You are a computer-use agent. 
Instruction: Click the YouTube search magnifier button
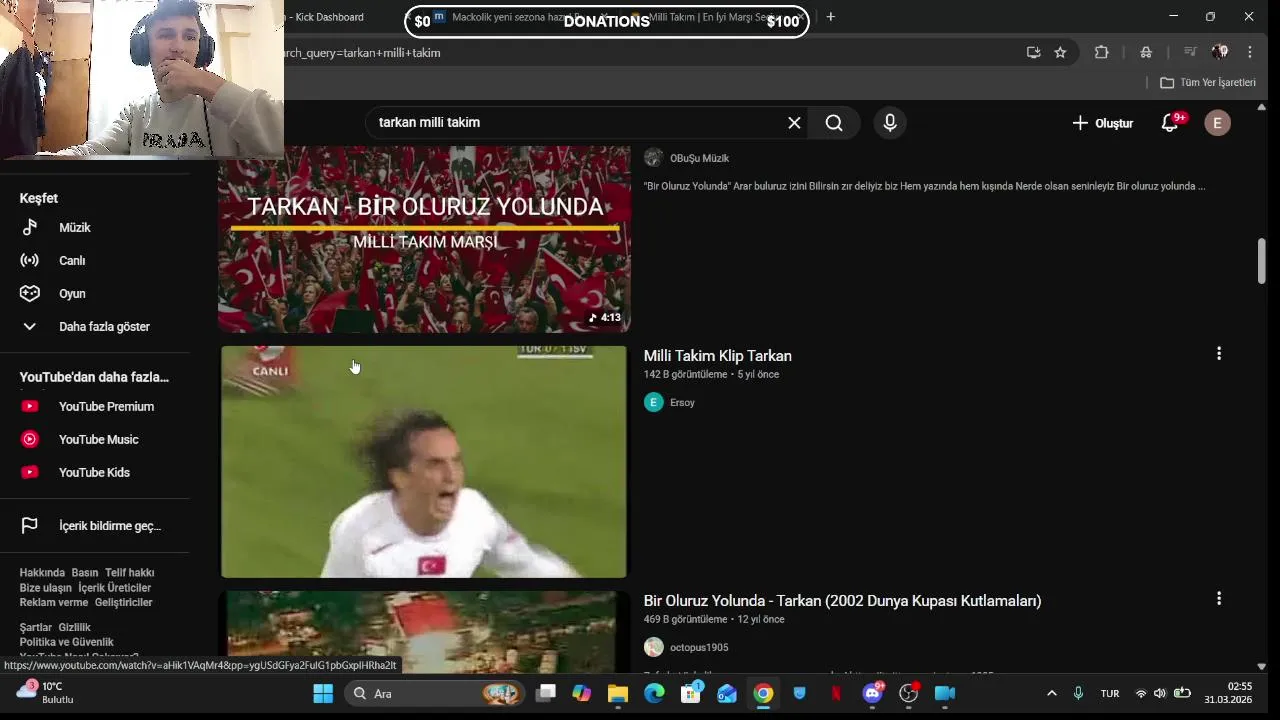pyautogui.click(x=834, y=123)
